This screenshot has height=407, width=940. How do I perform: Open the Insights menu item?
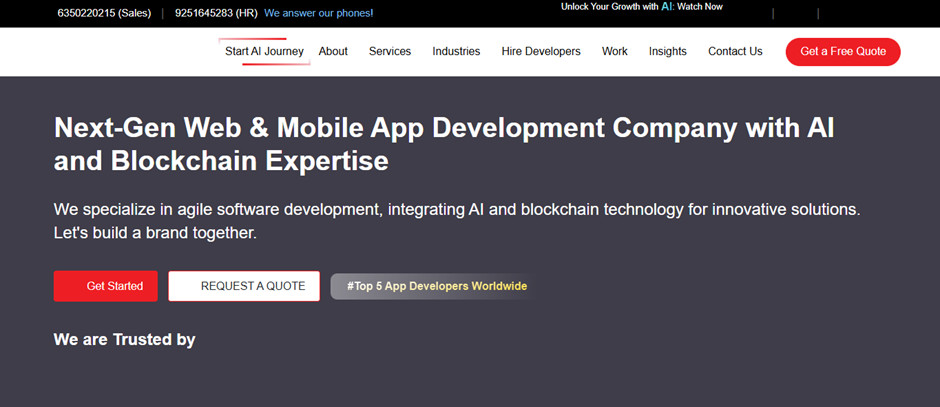pyautogui.click(x=668, y=51)
